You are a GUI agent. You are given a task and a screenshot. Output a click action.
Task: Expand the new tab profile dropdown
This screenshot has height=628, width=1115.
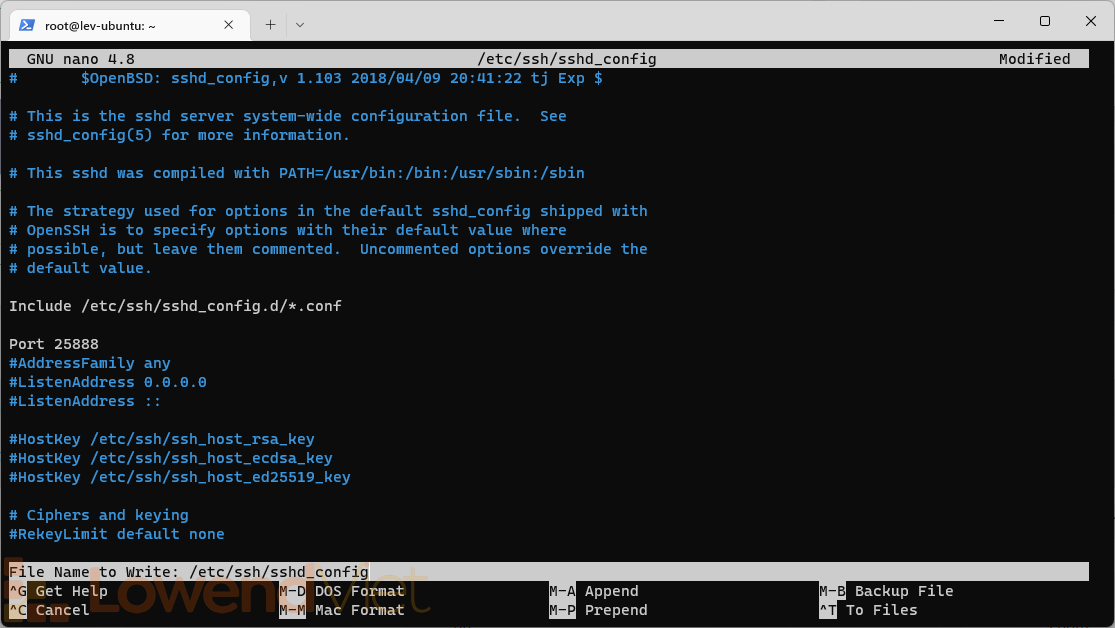pos(300,25)
